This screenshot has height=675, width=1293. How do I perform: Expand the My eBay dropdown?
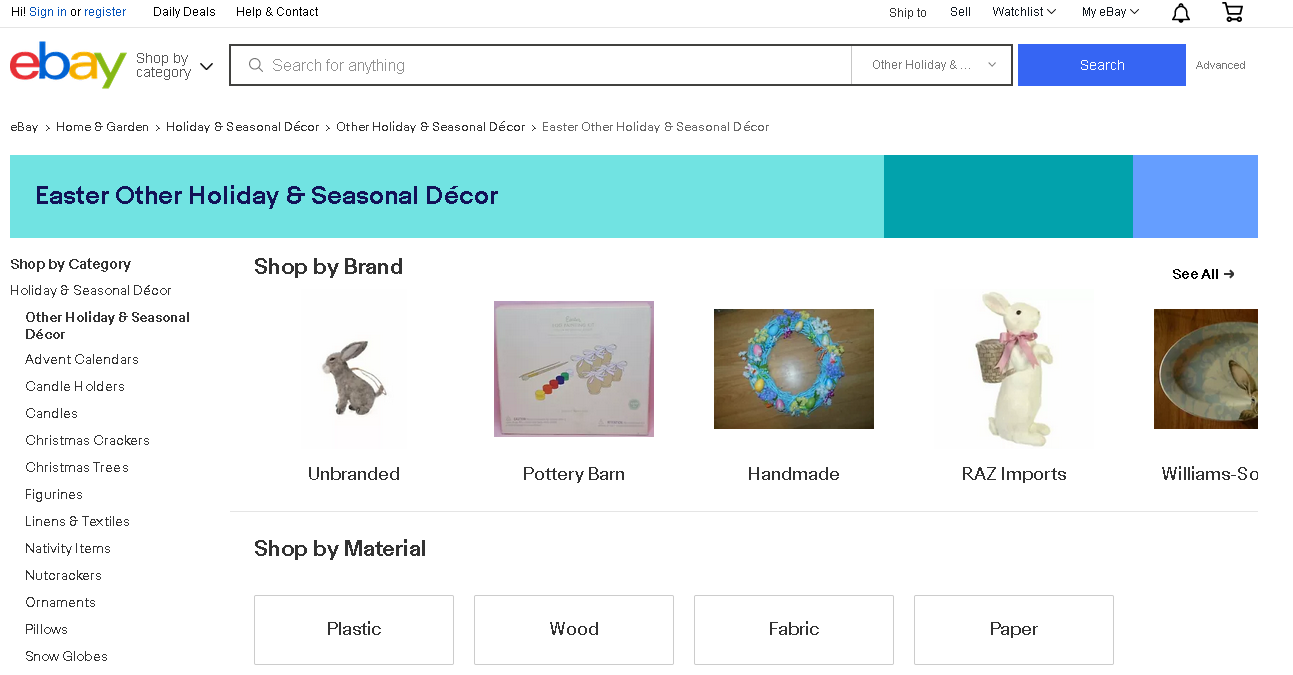pyautogui.click(x=1110, y=12)
